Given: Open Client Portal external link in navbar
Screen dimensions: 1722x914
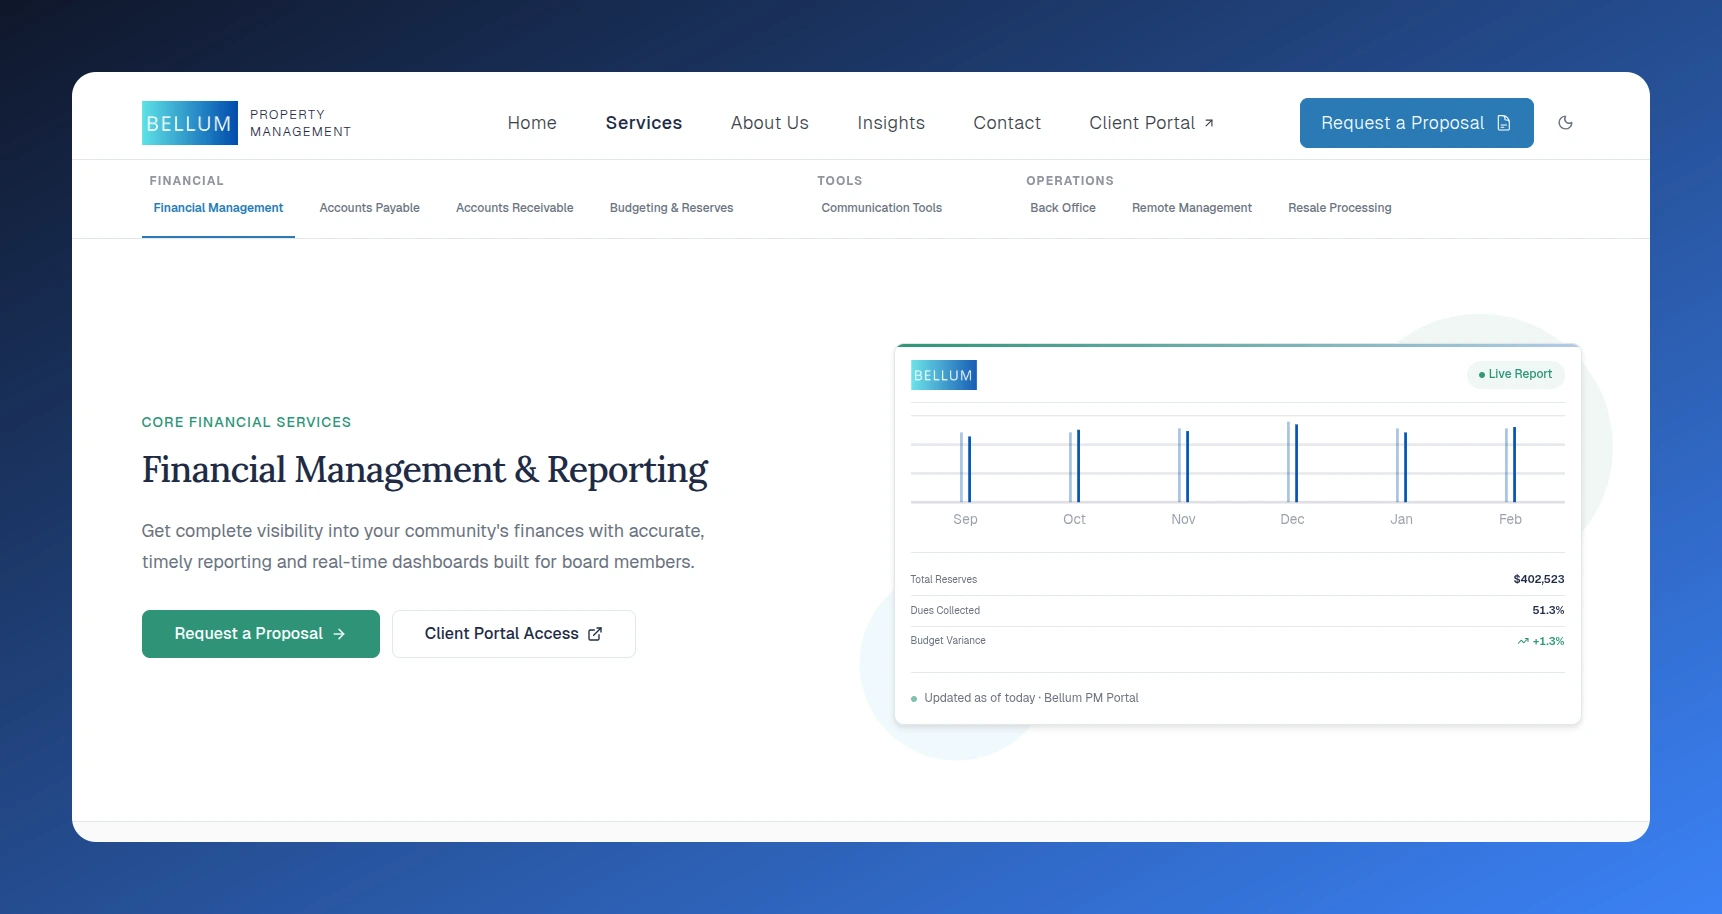Looking at the screenshot, I should (1152, 123).
